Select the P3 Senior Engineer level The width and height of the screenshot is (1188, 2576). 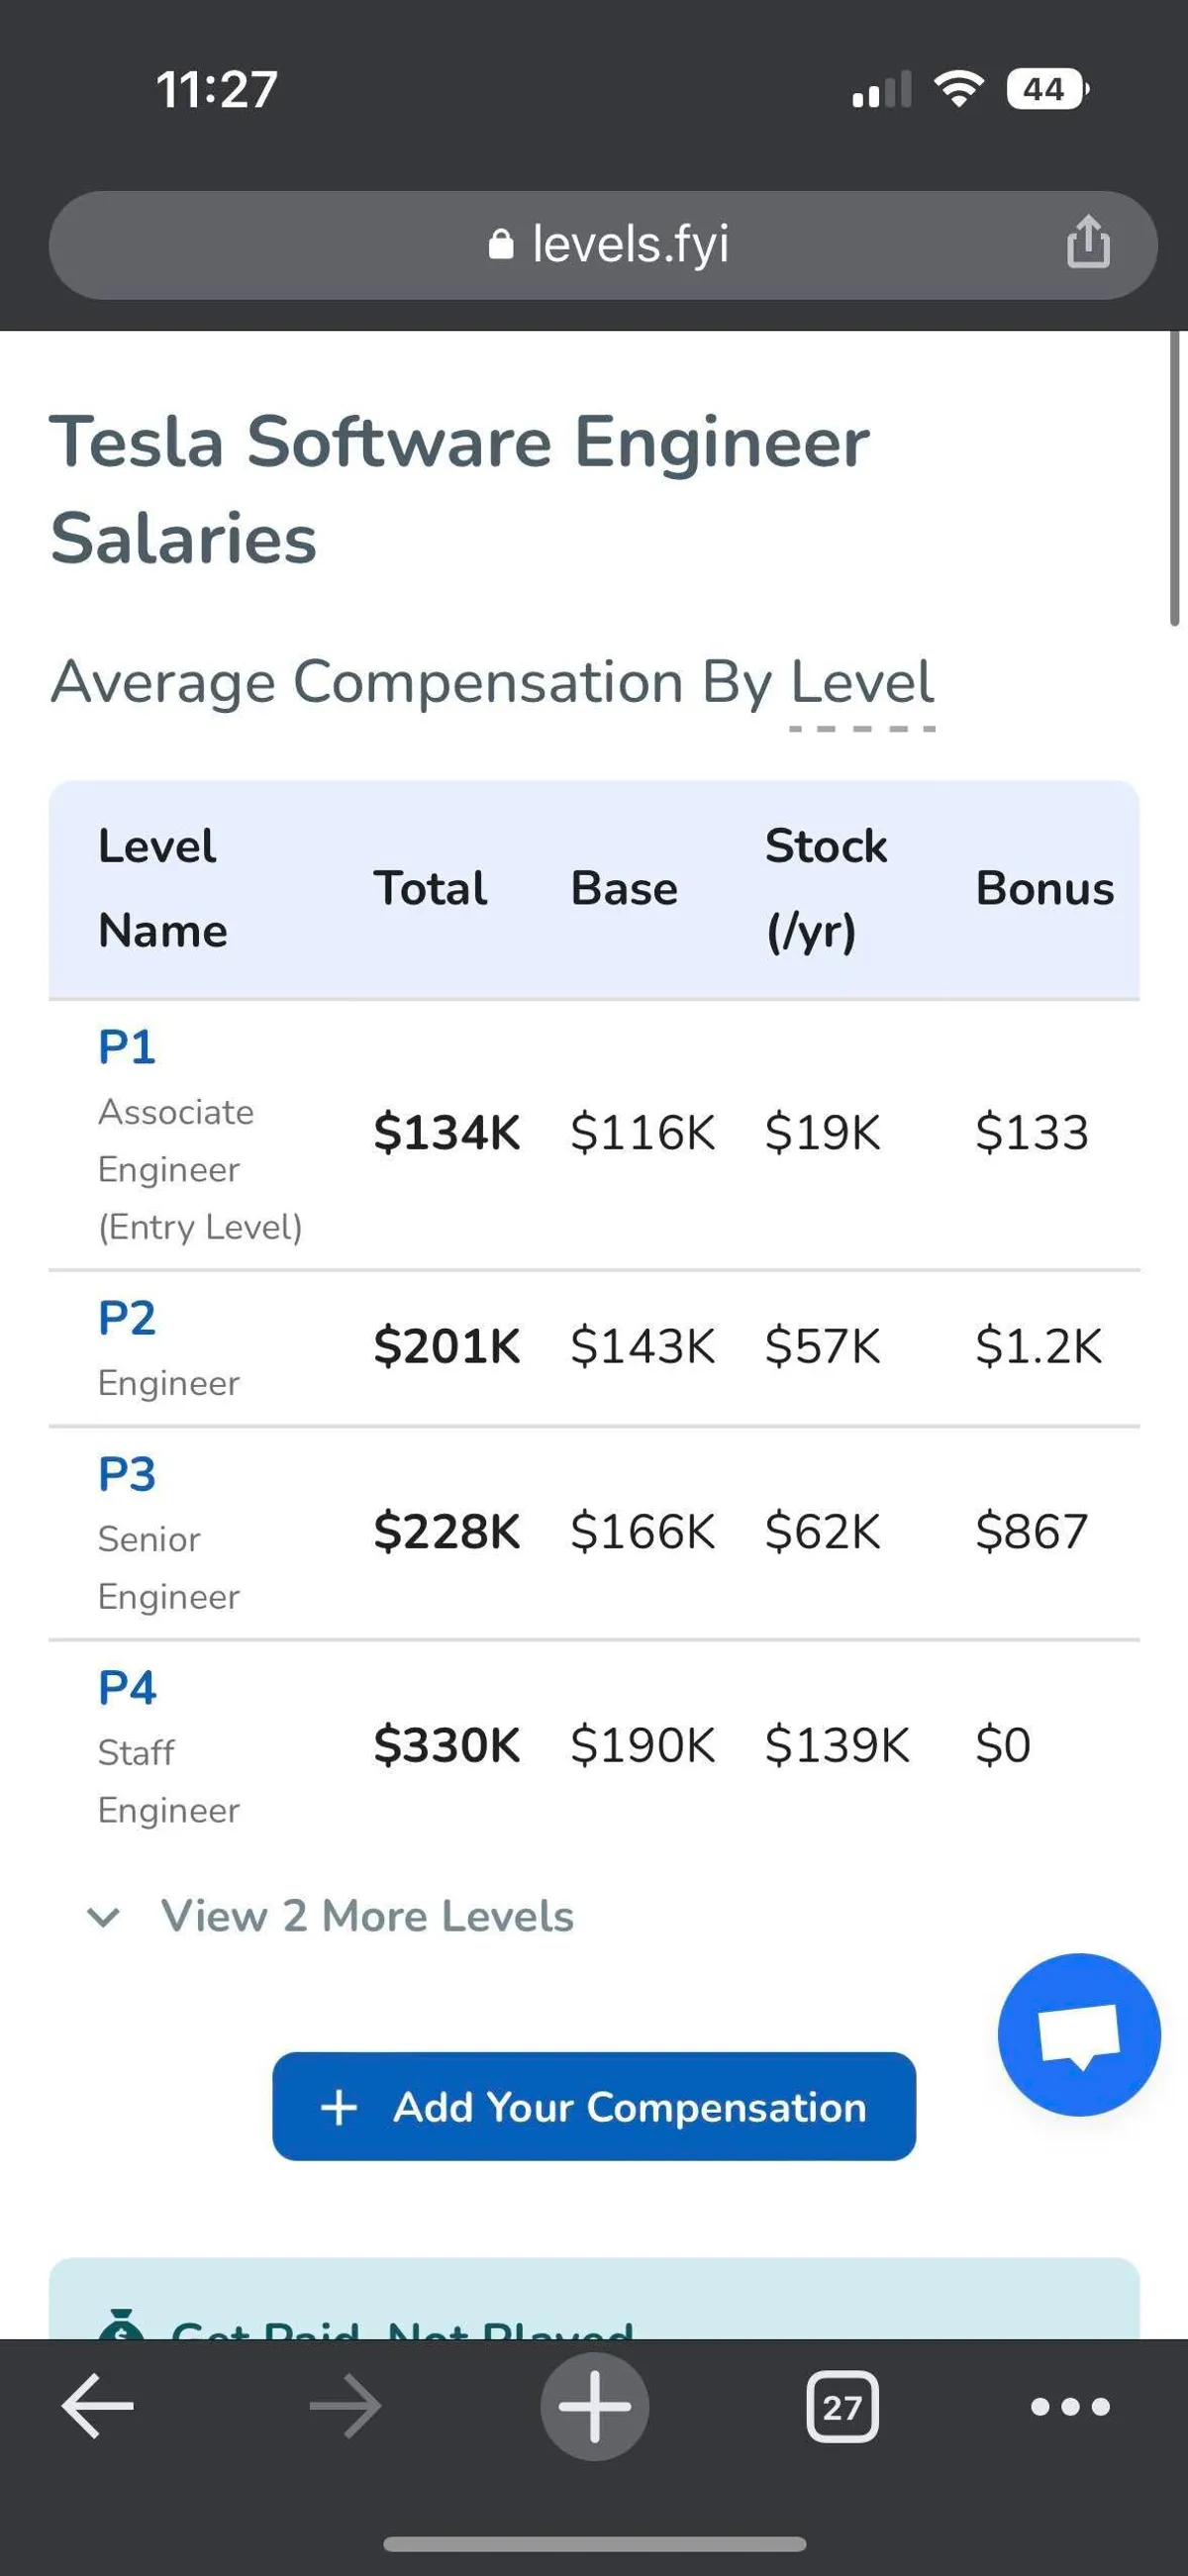click(x=127, y=1474)
